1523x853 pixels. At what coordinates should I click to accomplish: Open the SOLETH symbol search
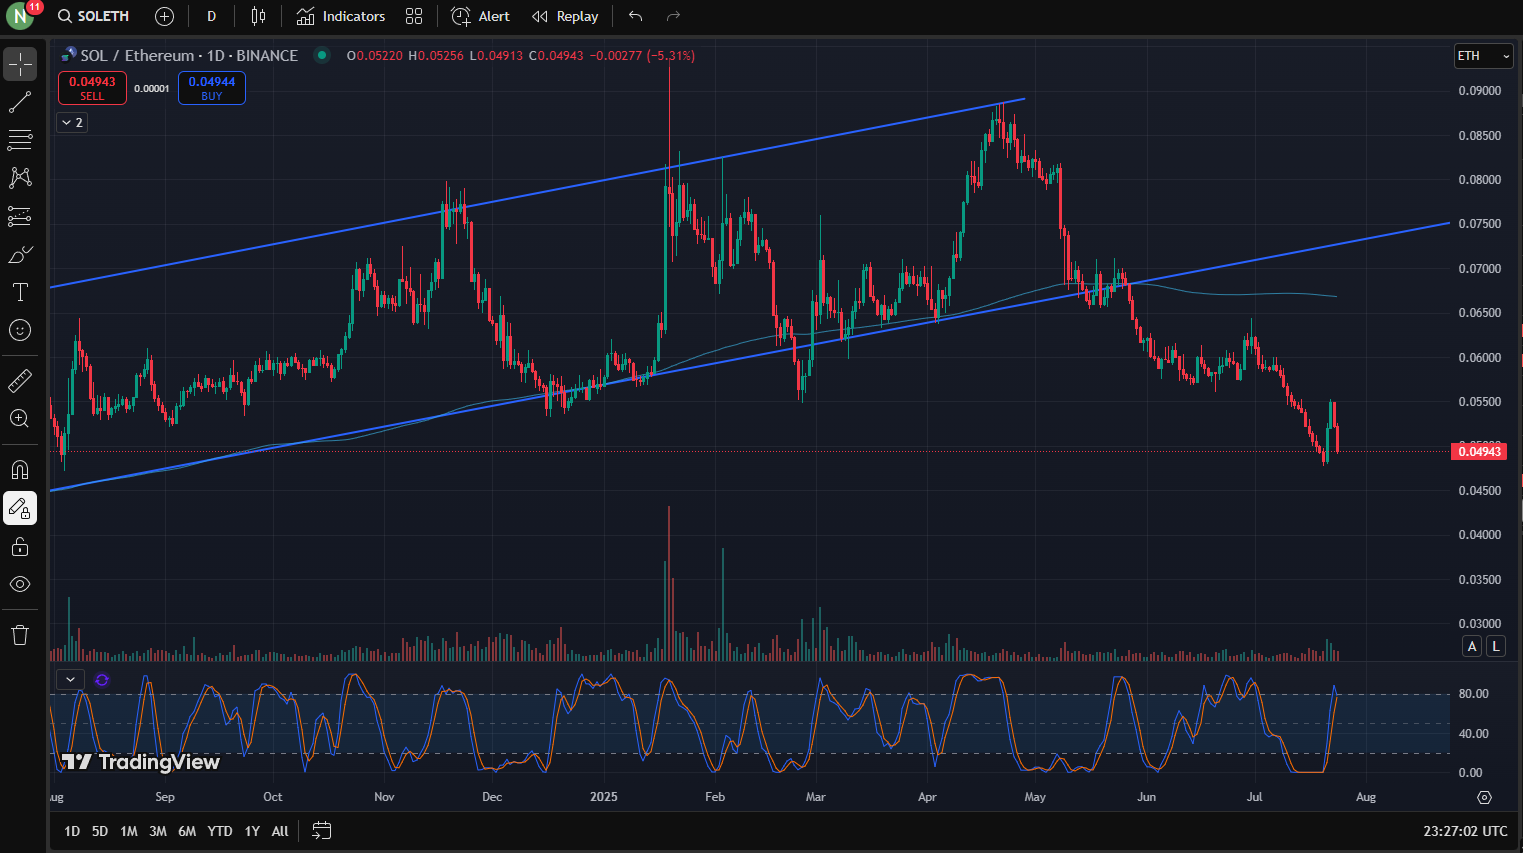pyautogui.click(x=94, y=16)
